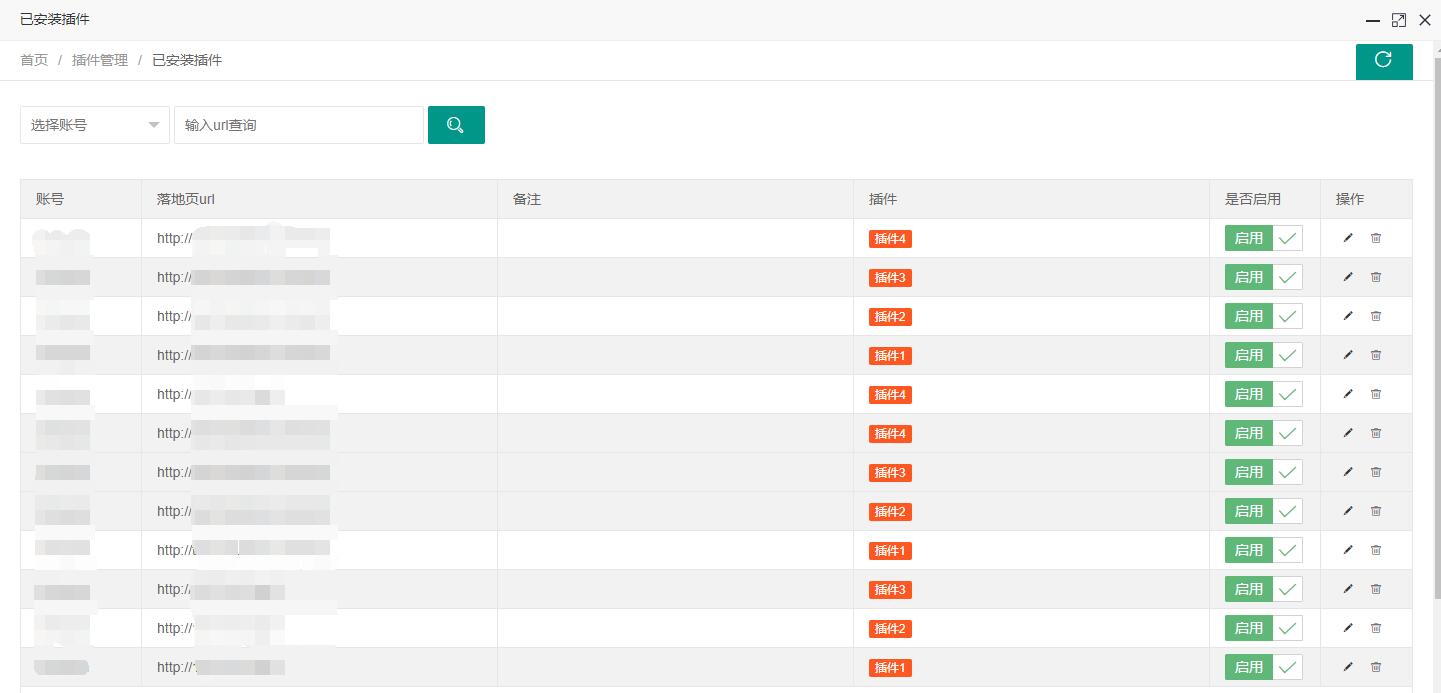Click edit pencil in second table row

coord(1348,277)
